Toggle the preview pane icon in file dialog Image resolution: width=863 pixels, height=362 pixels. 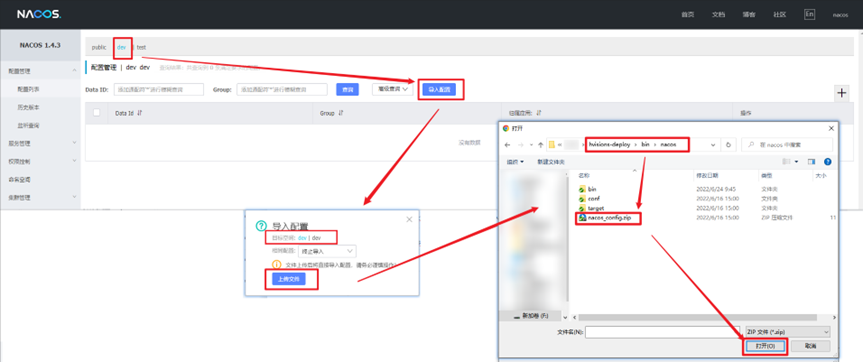coord(811,162)
